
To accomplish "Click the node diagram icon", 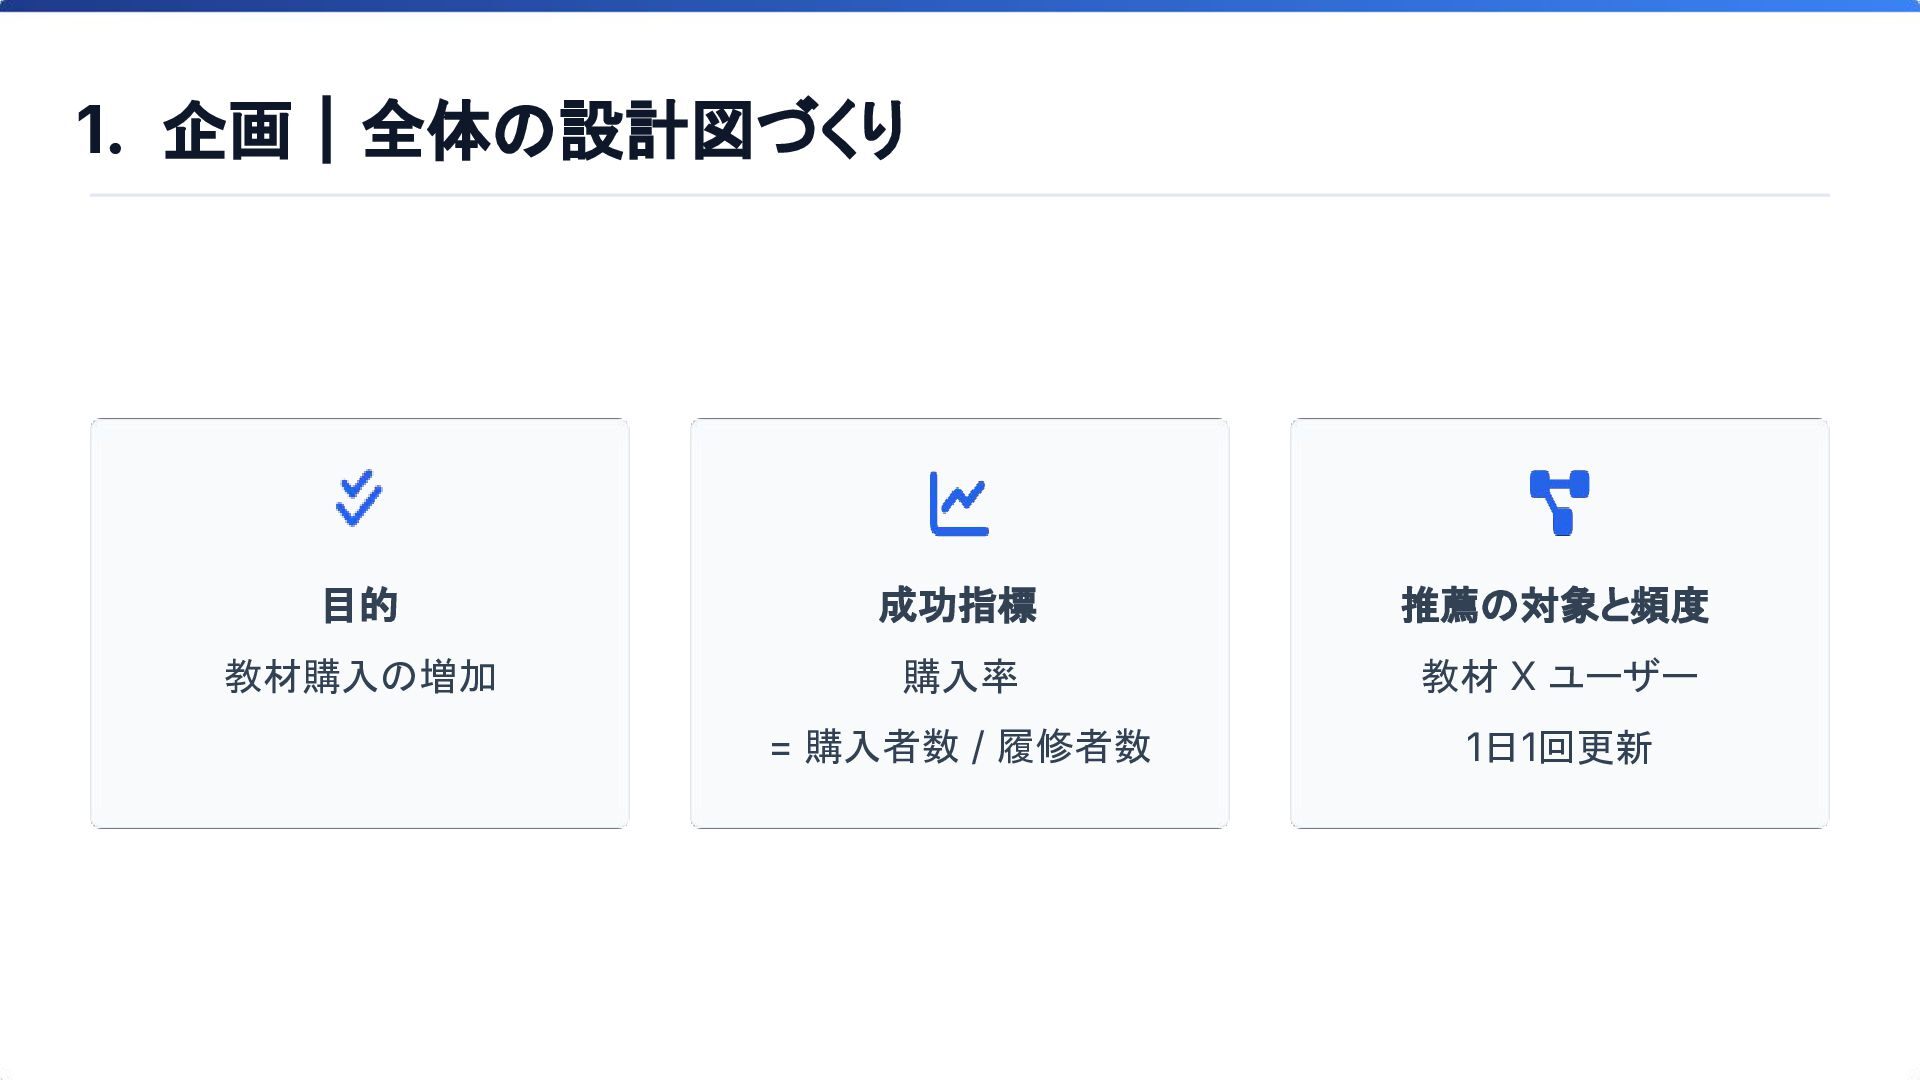I will click(x=1559, y=503).
